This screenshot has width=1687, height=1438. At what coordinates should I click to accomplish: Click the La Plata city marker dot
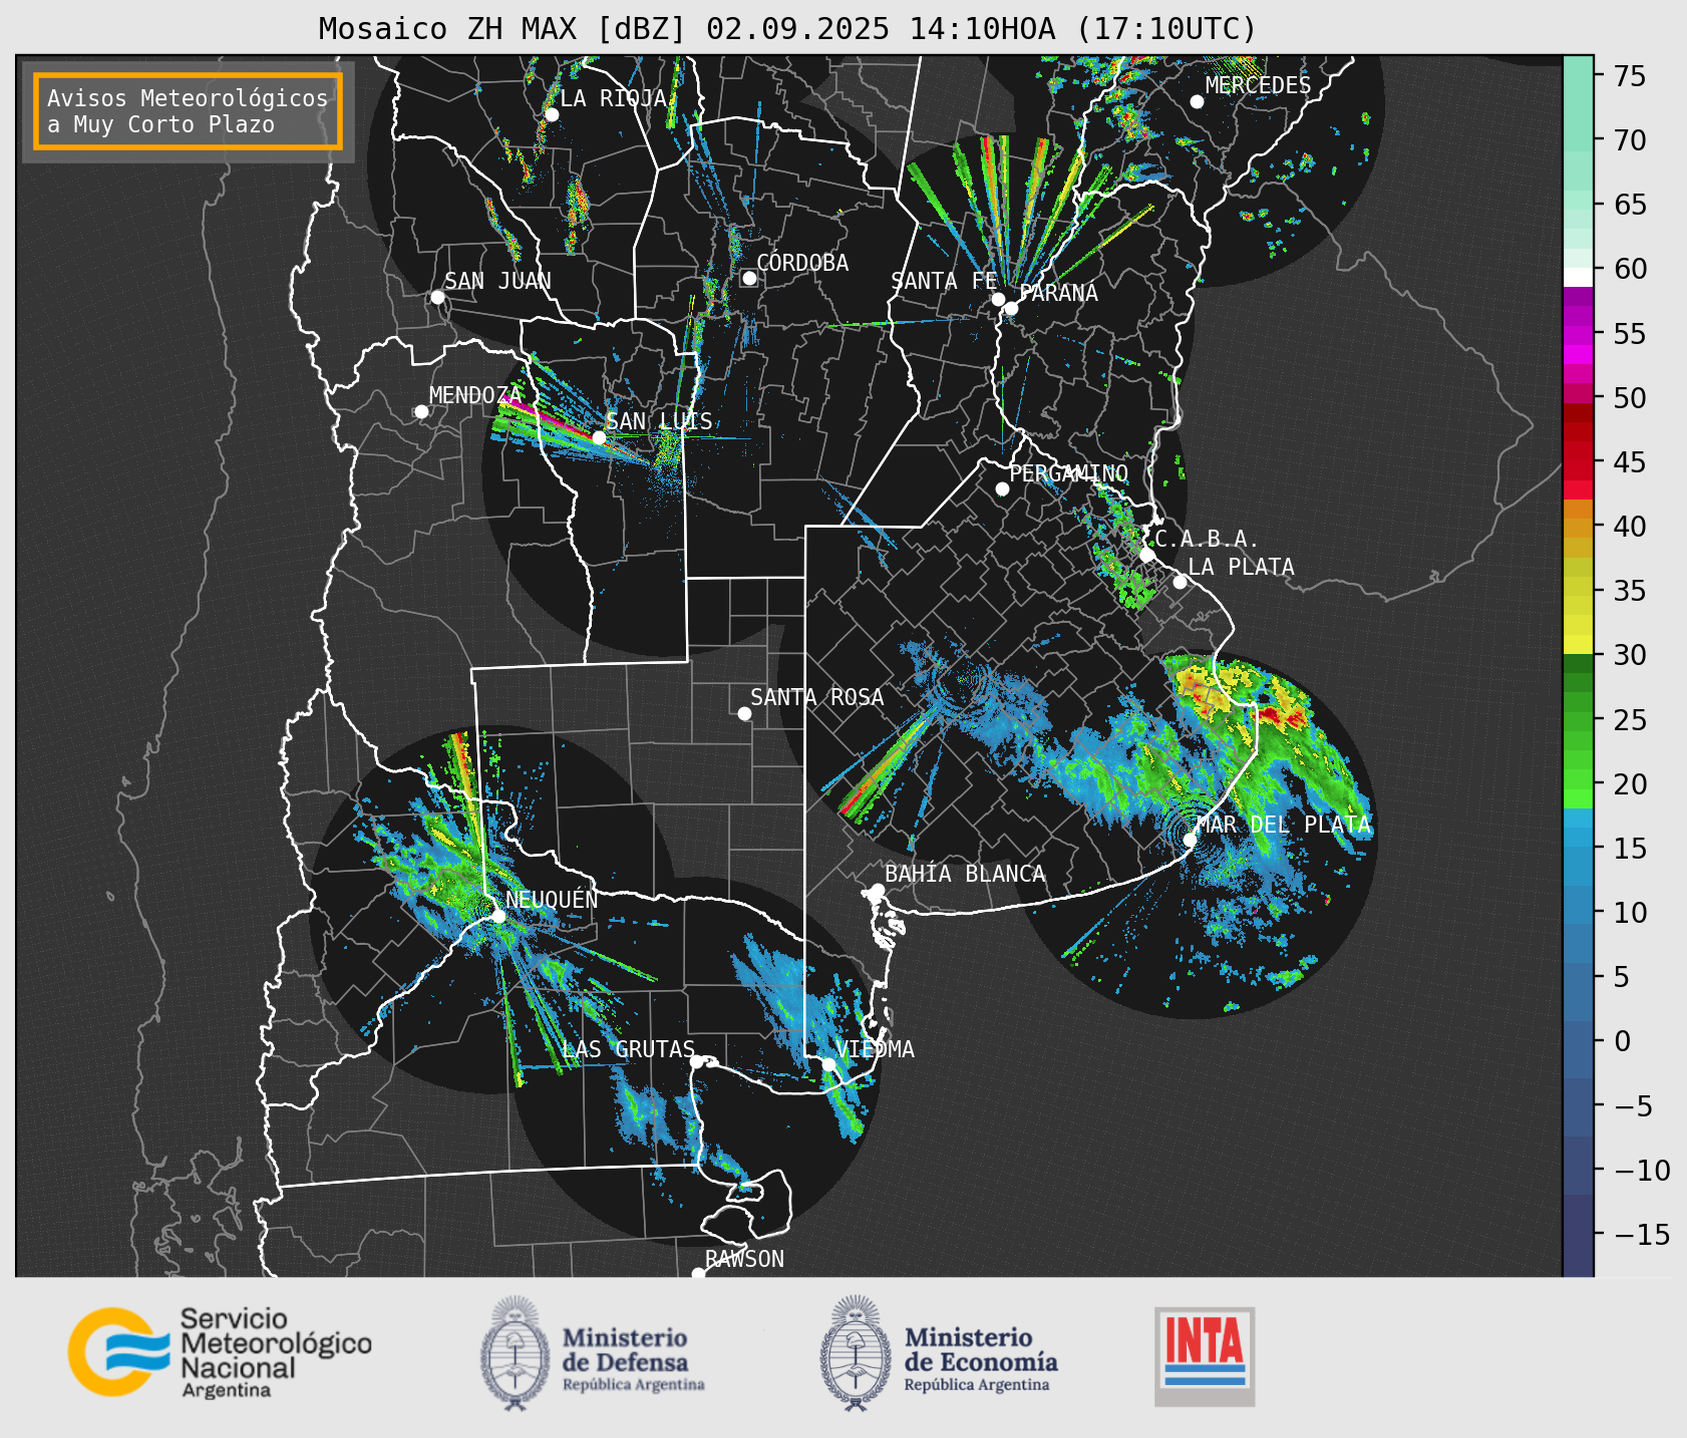coord(1180,582)
